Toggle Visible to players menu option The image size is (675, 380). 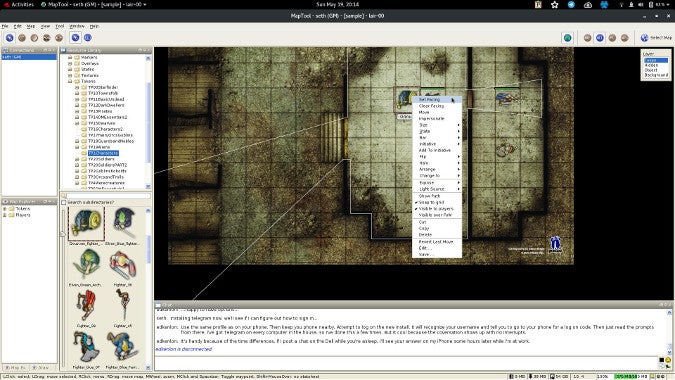coord(437,209)
